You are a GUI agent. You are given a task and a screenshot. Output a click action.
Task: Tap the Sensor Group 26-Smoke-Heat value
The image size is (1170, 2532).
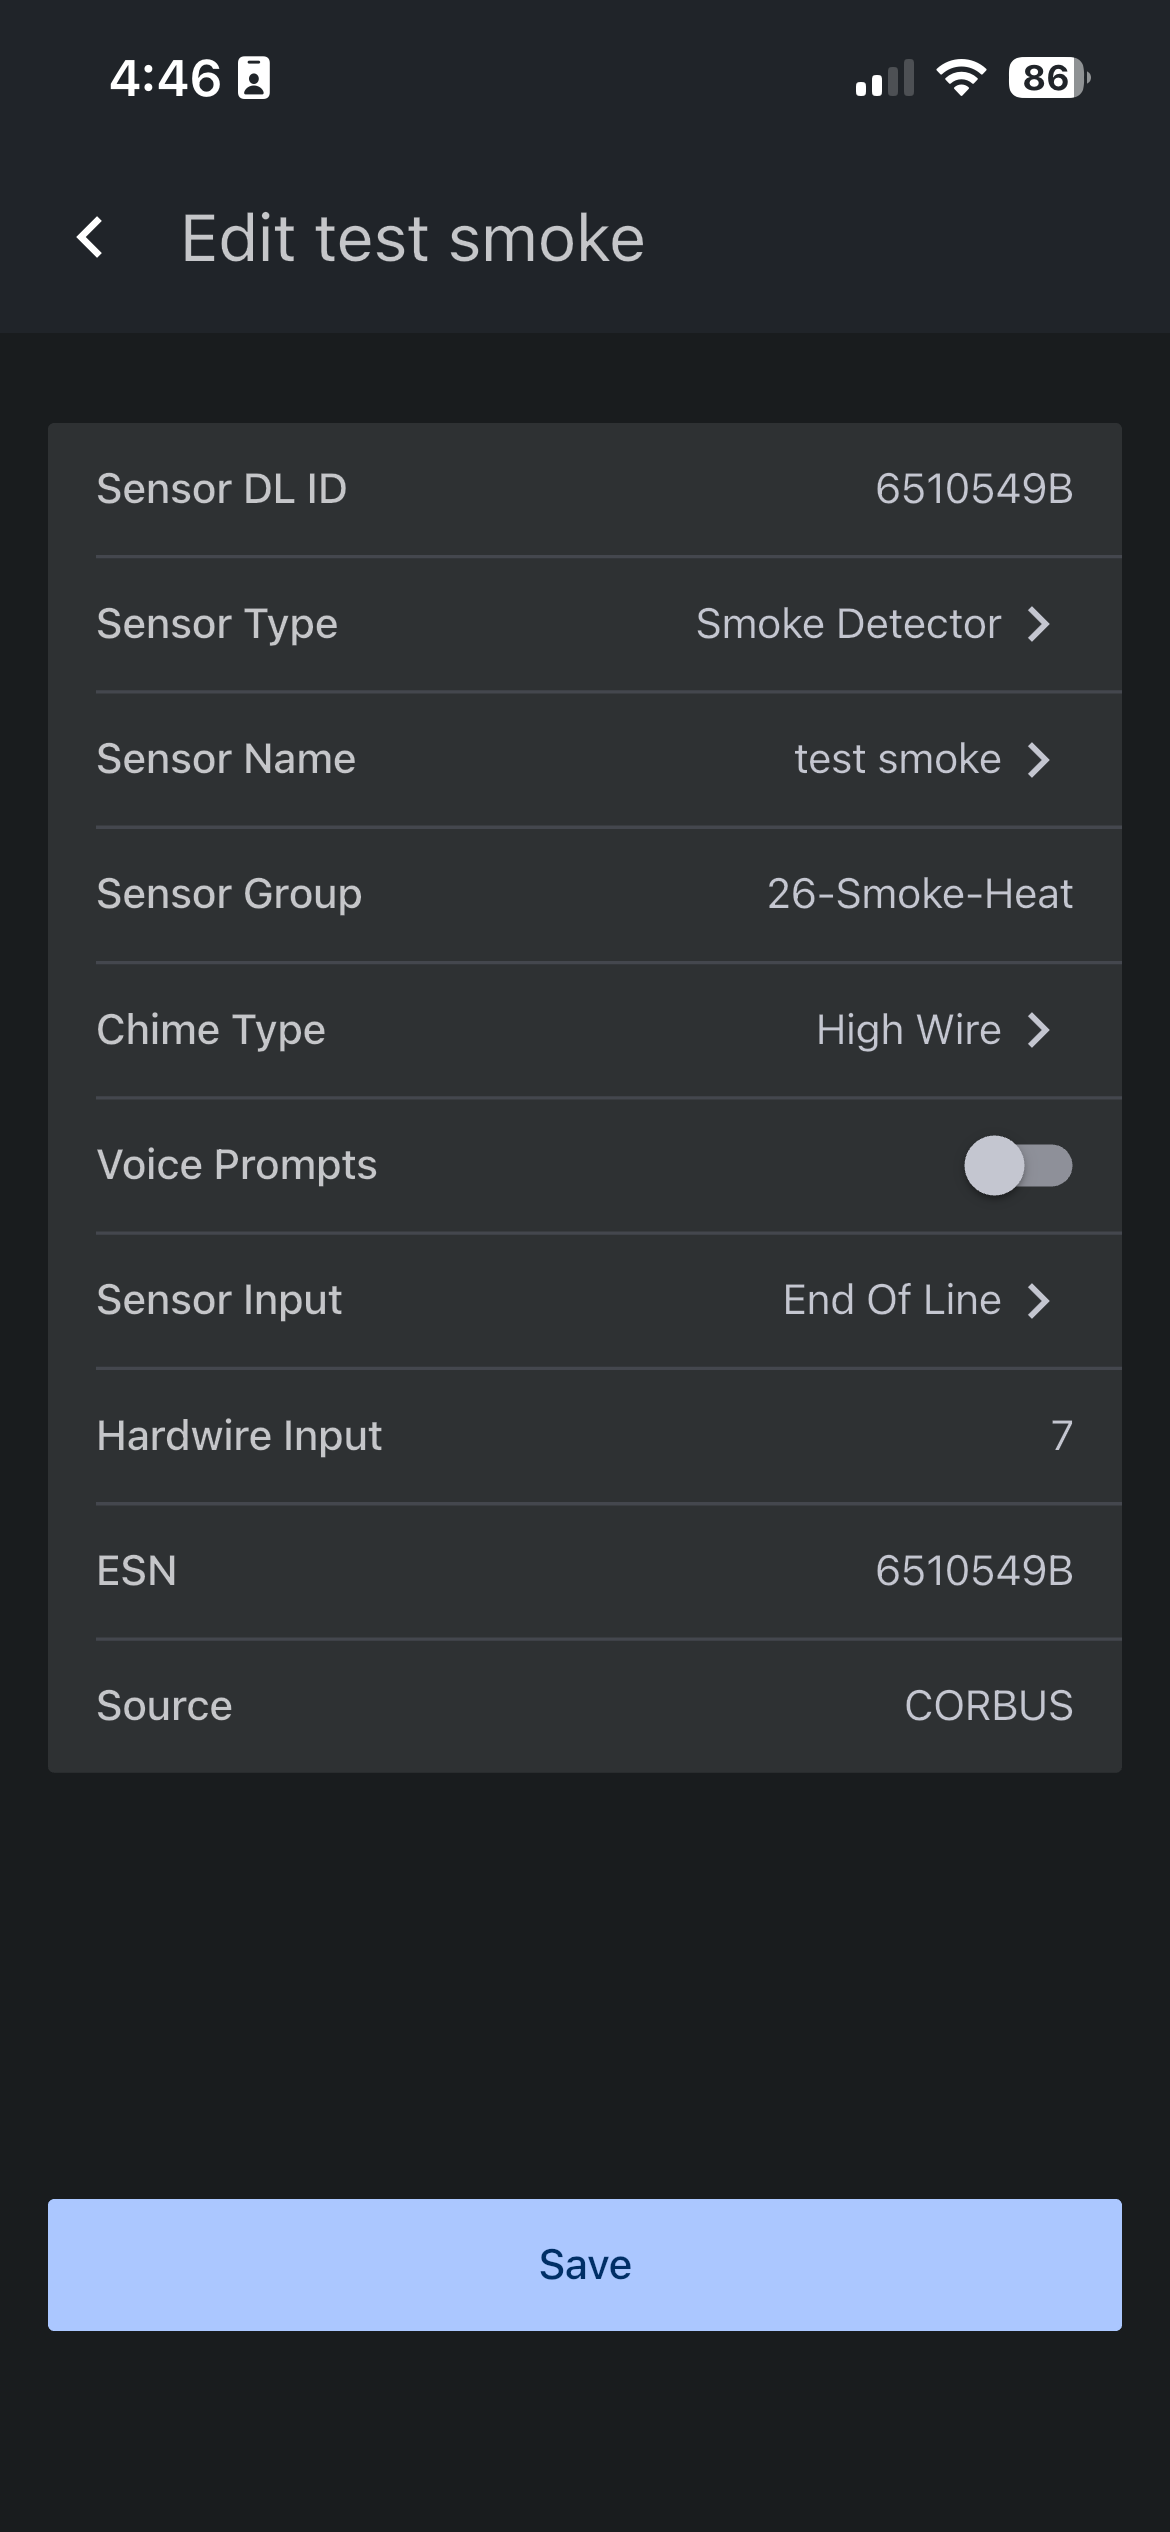pos(919,894)
